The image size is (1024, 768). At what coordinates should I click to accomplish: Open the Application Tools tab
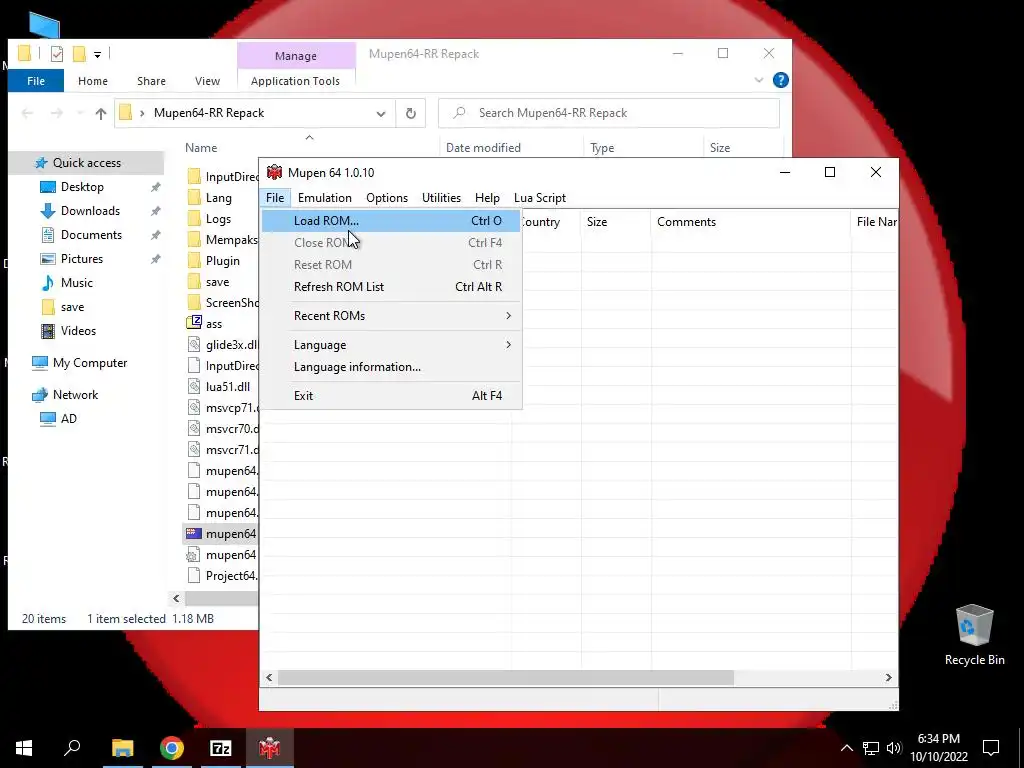295,81
